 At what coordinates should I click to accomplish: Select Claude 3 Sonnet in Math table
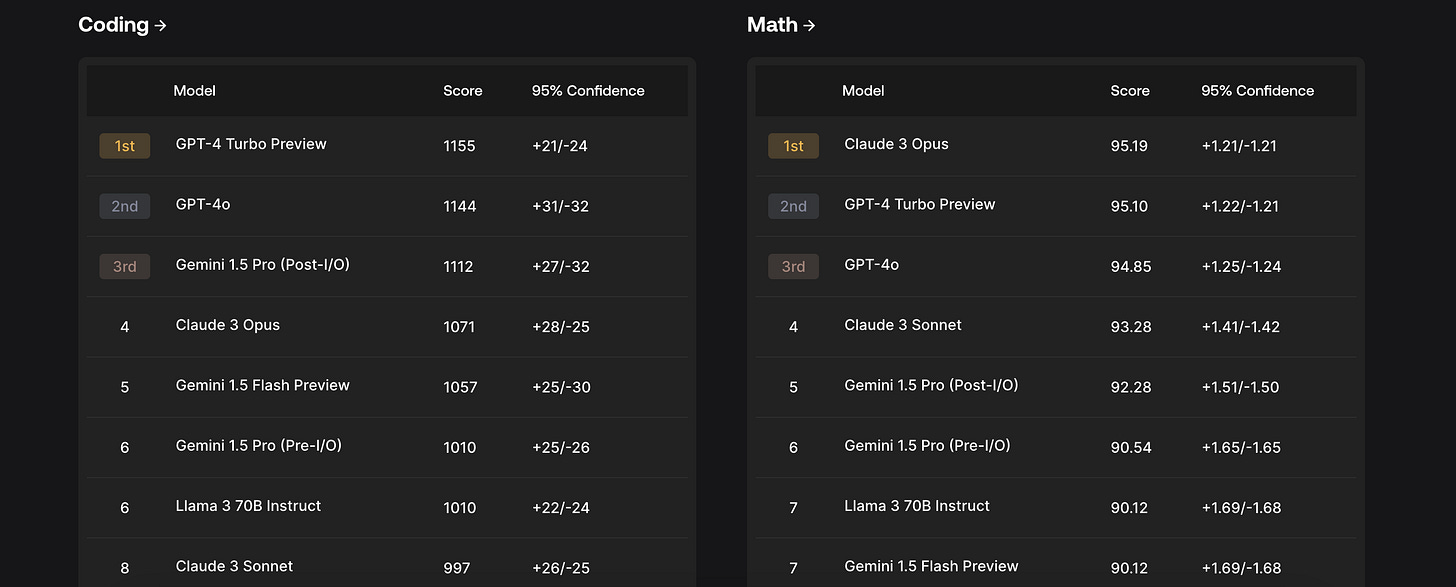[903, 325]
